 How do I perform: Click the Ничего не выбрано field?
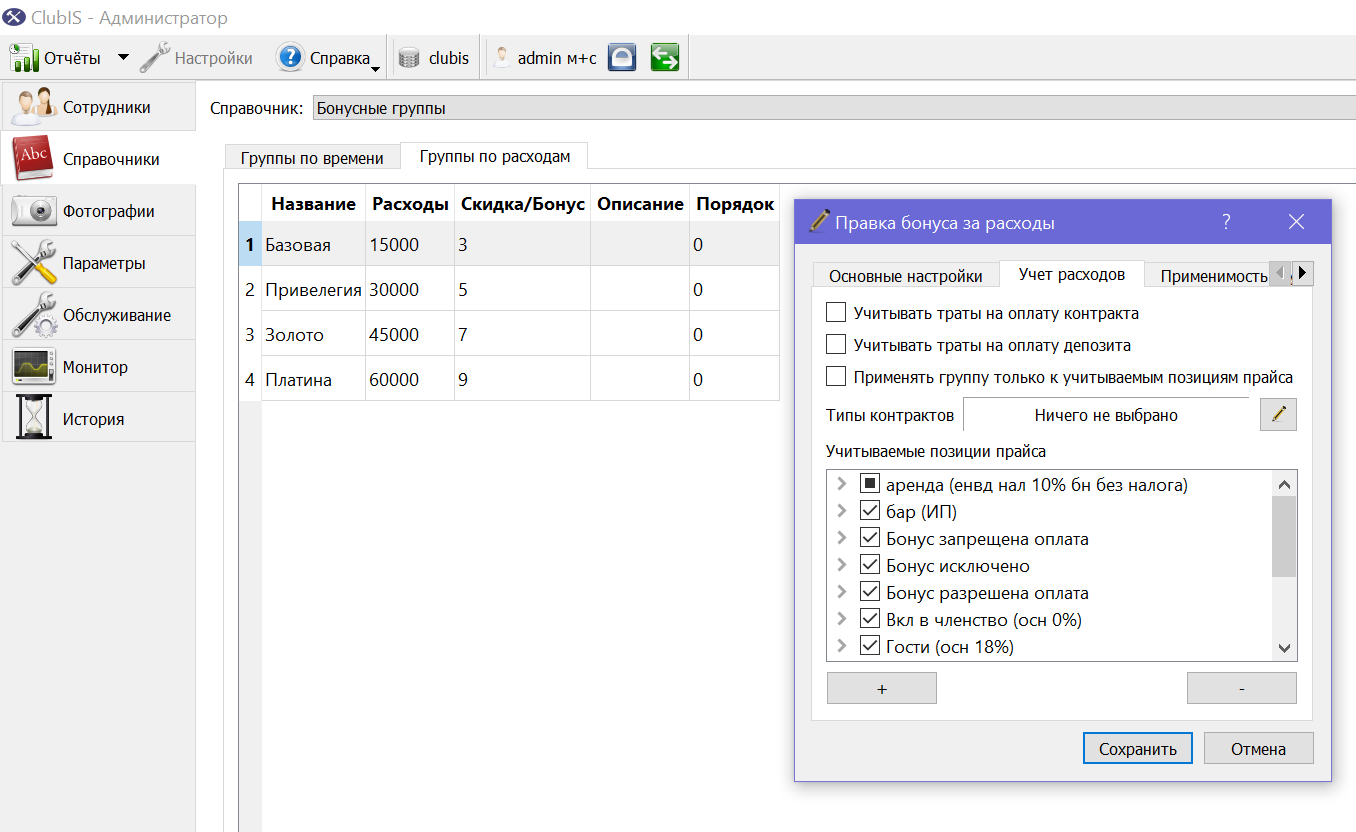1106,415
